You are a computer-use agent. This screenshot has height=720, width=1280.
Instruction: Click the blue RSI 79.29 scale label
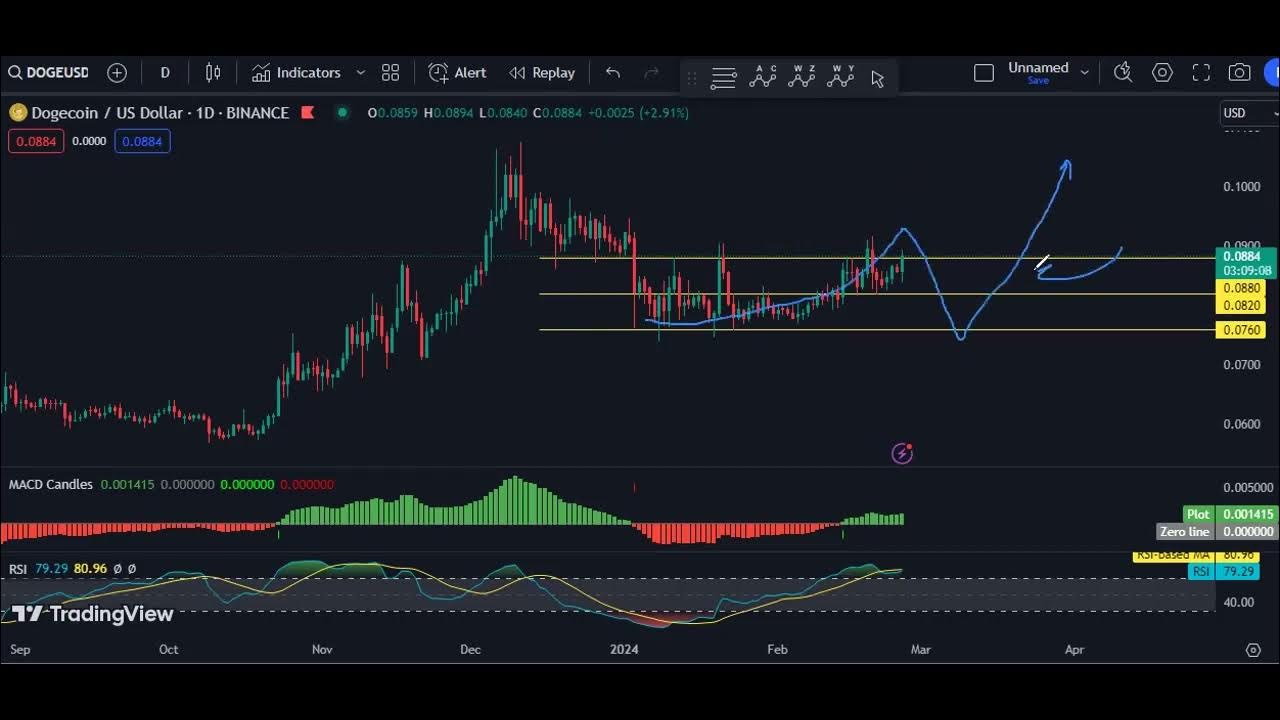pyautogui.click(x=1201, y=572)
